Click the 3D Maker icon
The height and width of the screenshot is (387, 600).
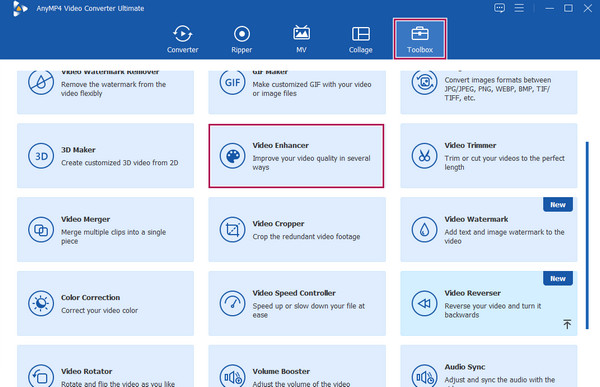point(41,156)
